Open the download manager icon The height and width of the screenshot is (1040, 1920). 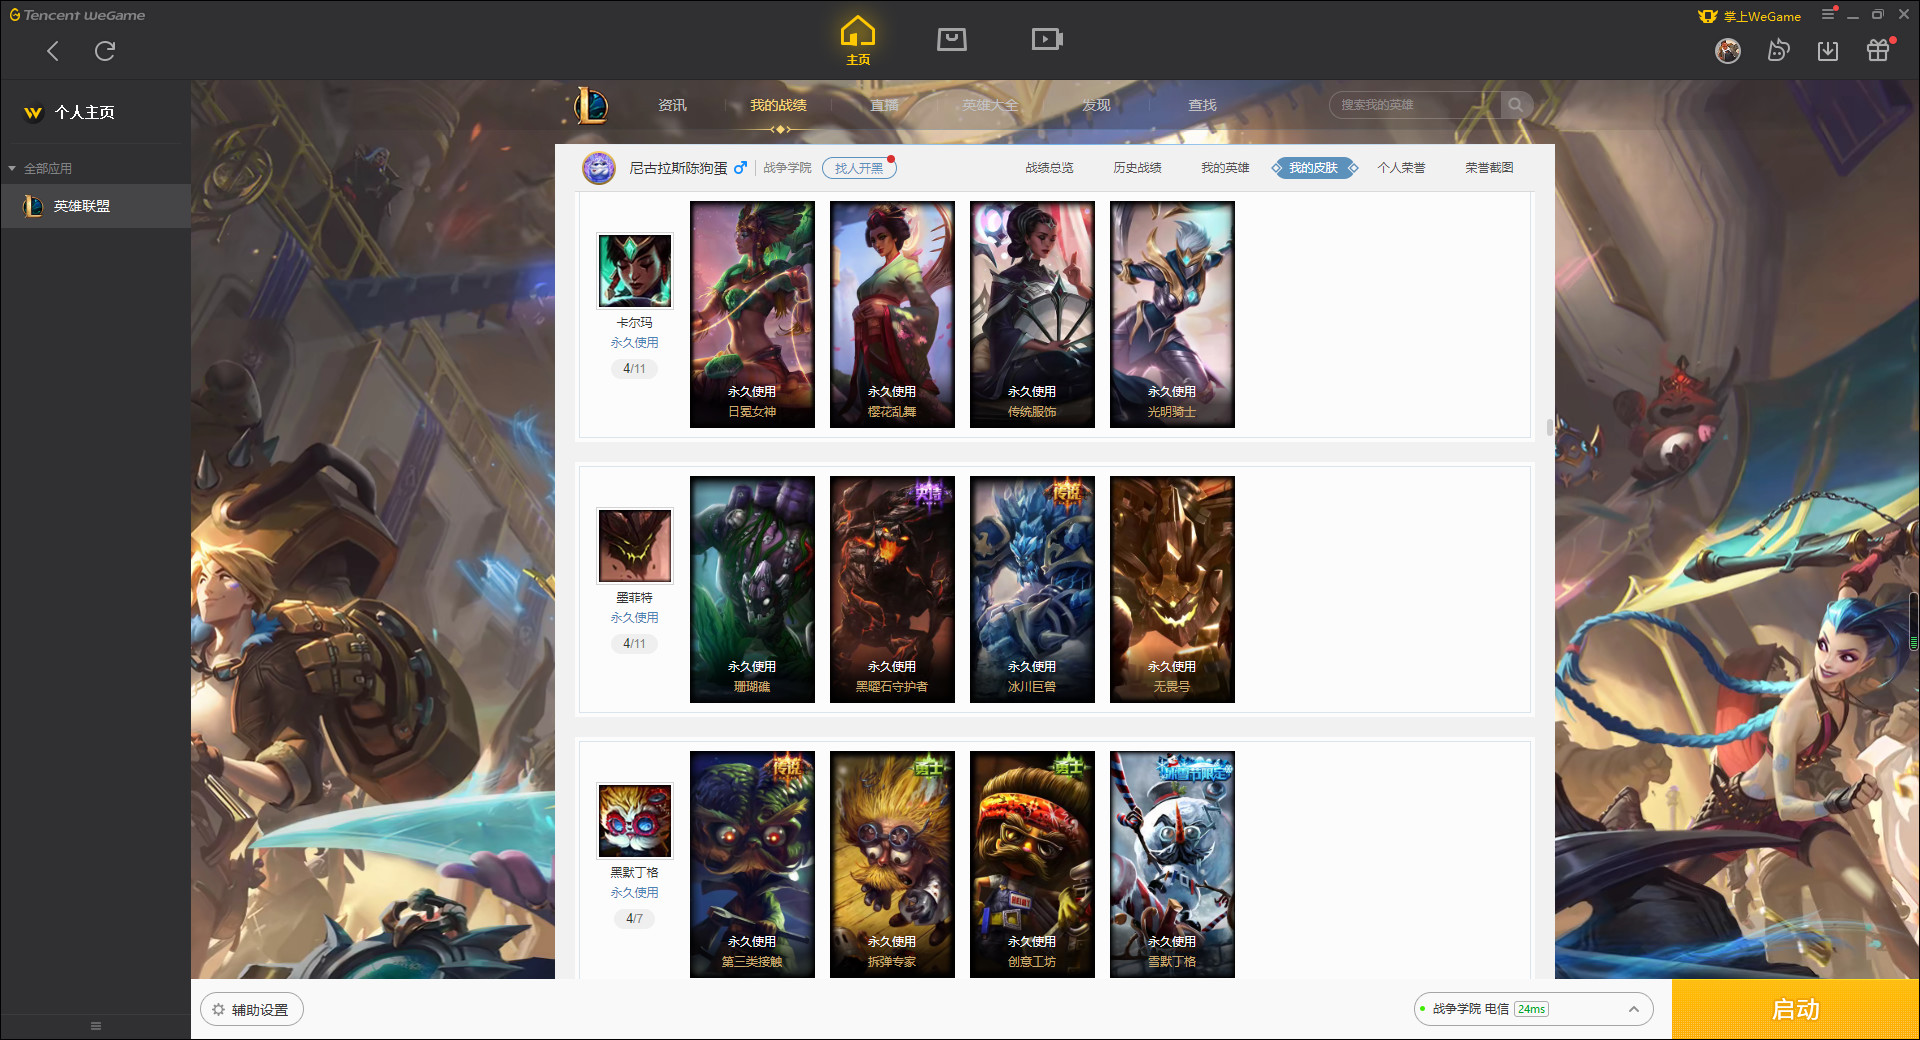pyautogui.click(x=1828, y=51)
